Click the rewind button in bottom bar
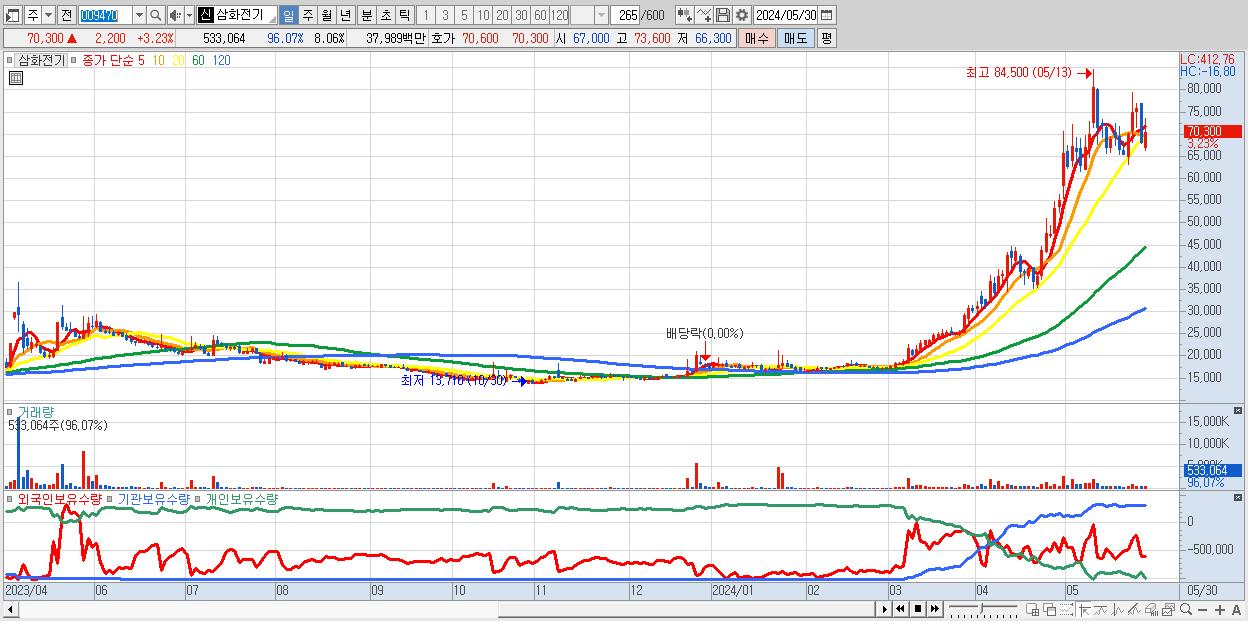Screen dimensions: 1248x621 pos(900,609)
